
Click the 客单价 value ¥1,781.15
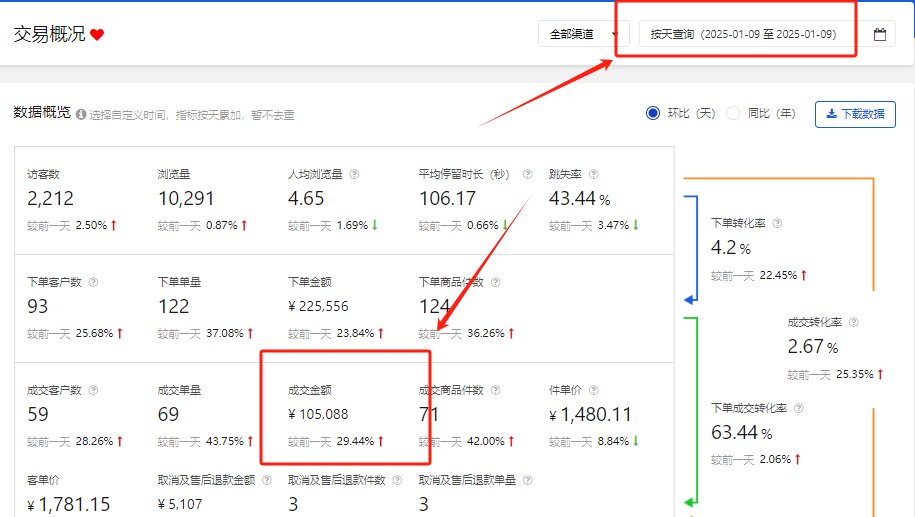pyautogui.click(x=68, y=505)
